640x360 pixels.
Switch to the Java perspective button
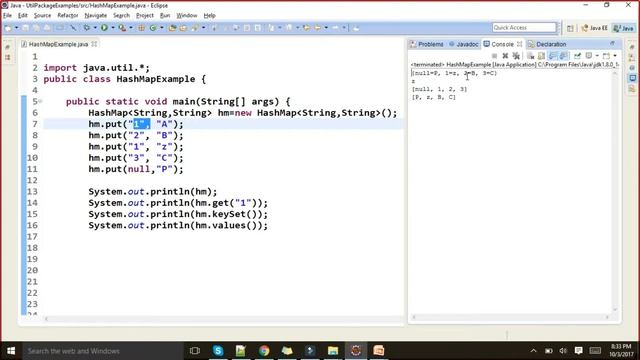[623, 28]
